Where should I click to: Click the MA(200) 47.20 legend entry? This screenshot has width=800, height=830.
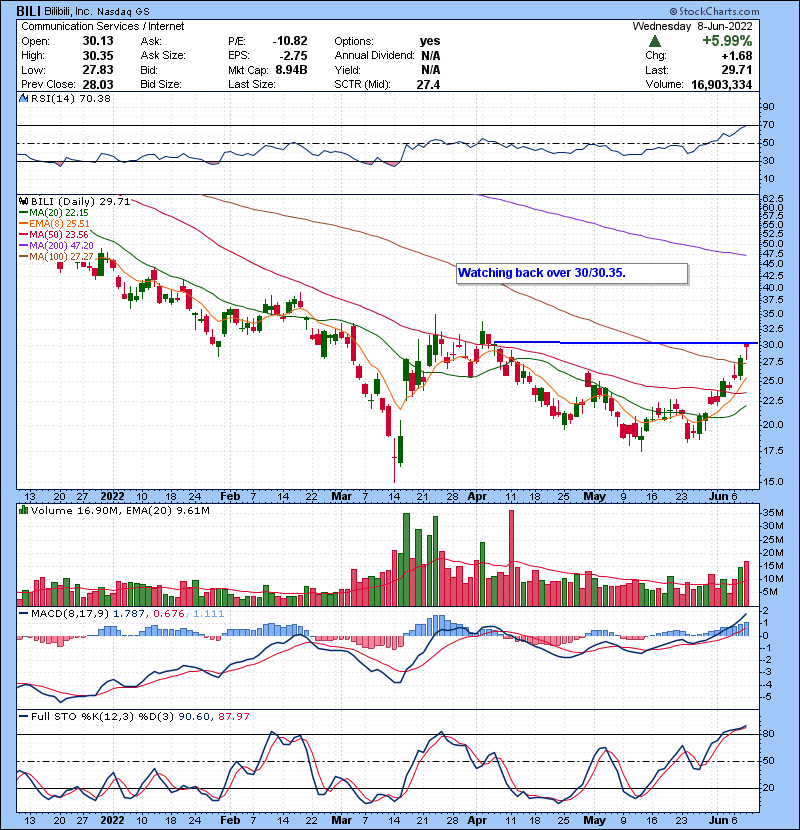click(x=57, y=246)
